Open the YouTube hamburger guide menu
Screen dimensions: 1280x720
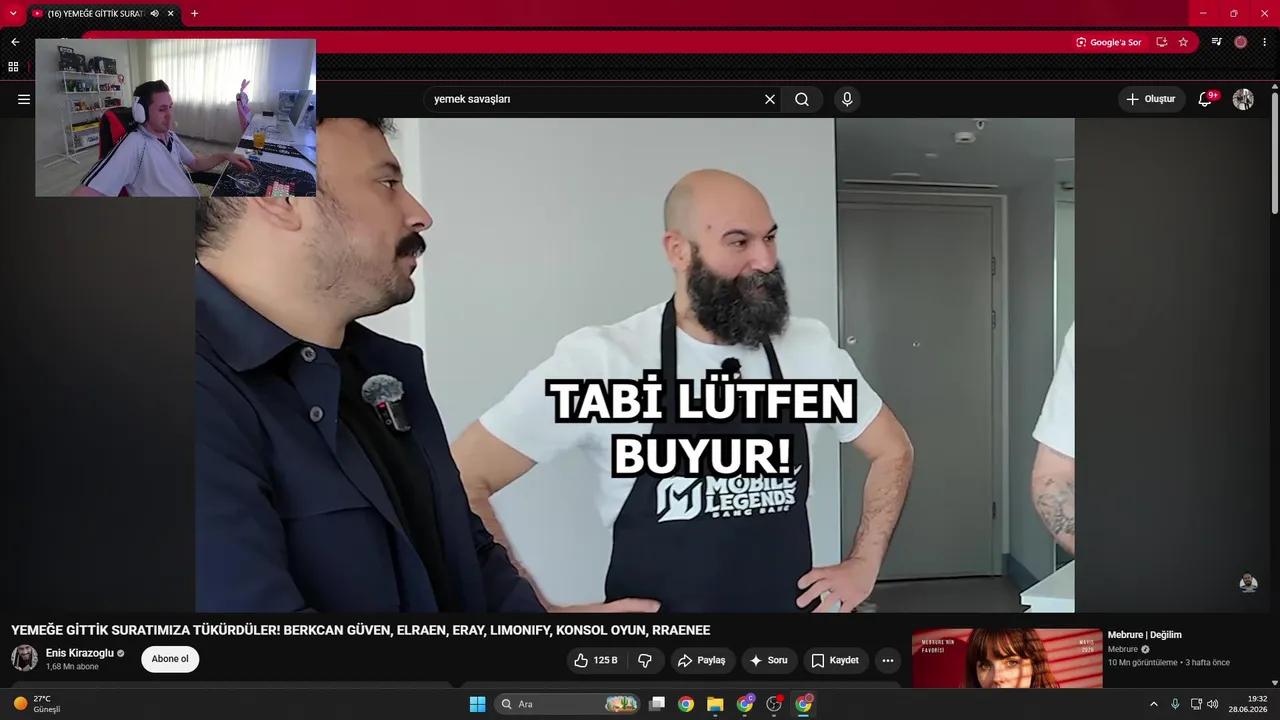[x=24, y=99]
